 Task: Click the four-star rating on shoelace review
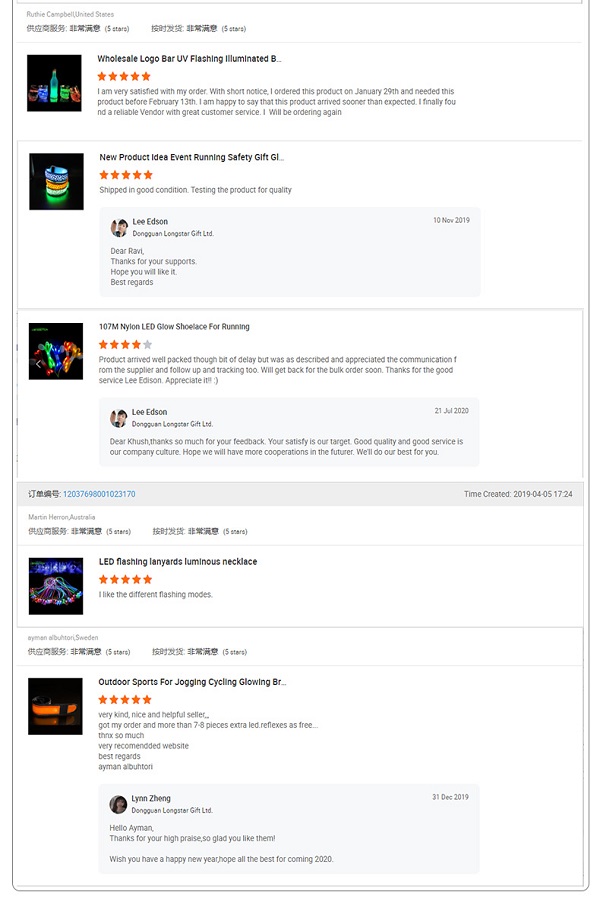pos(125,344)
